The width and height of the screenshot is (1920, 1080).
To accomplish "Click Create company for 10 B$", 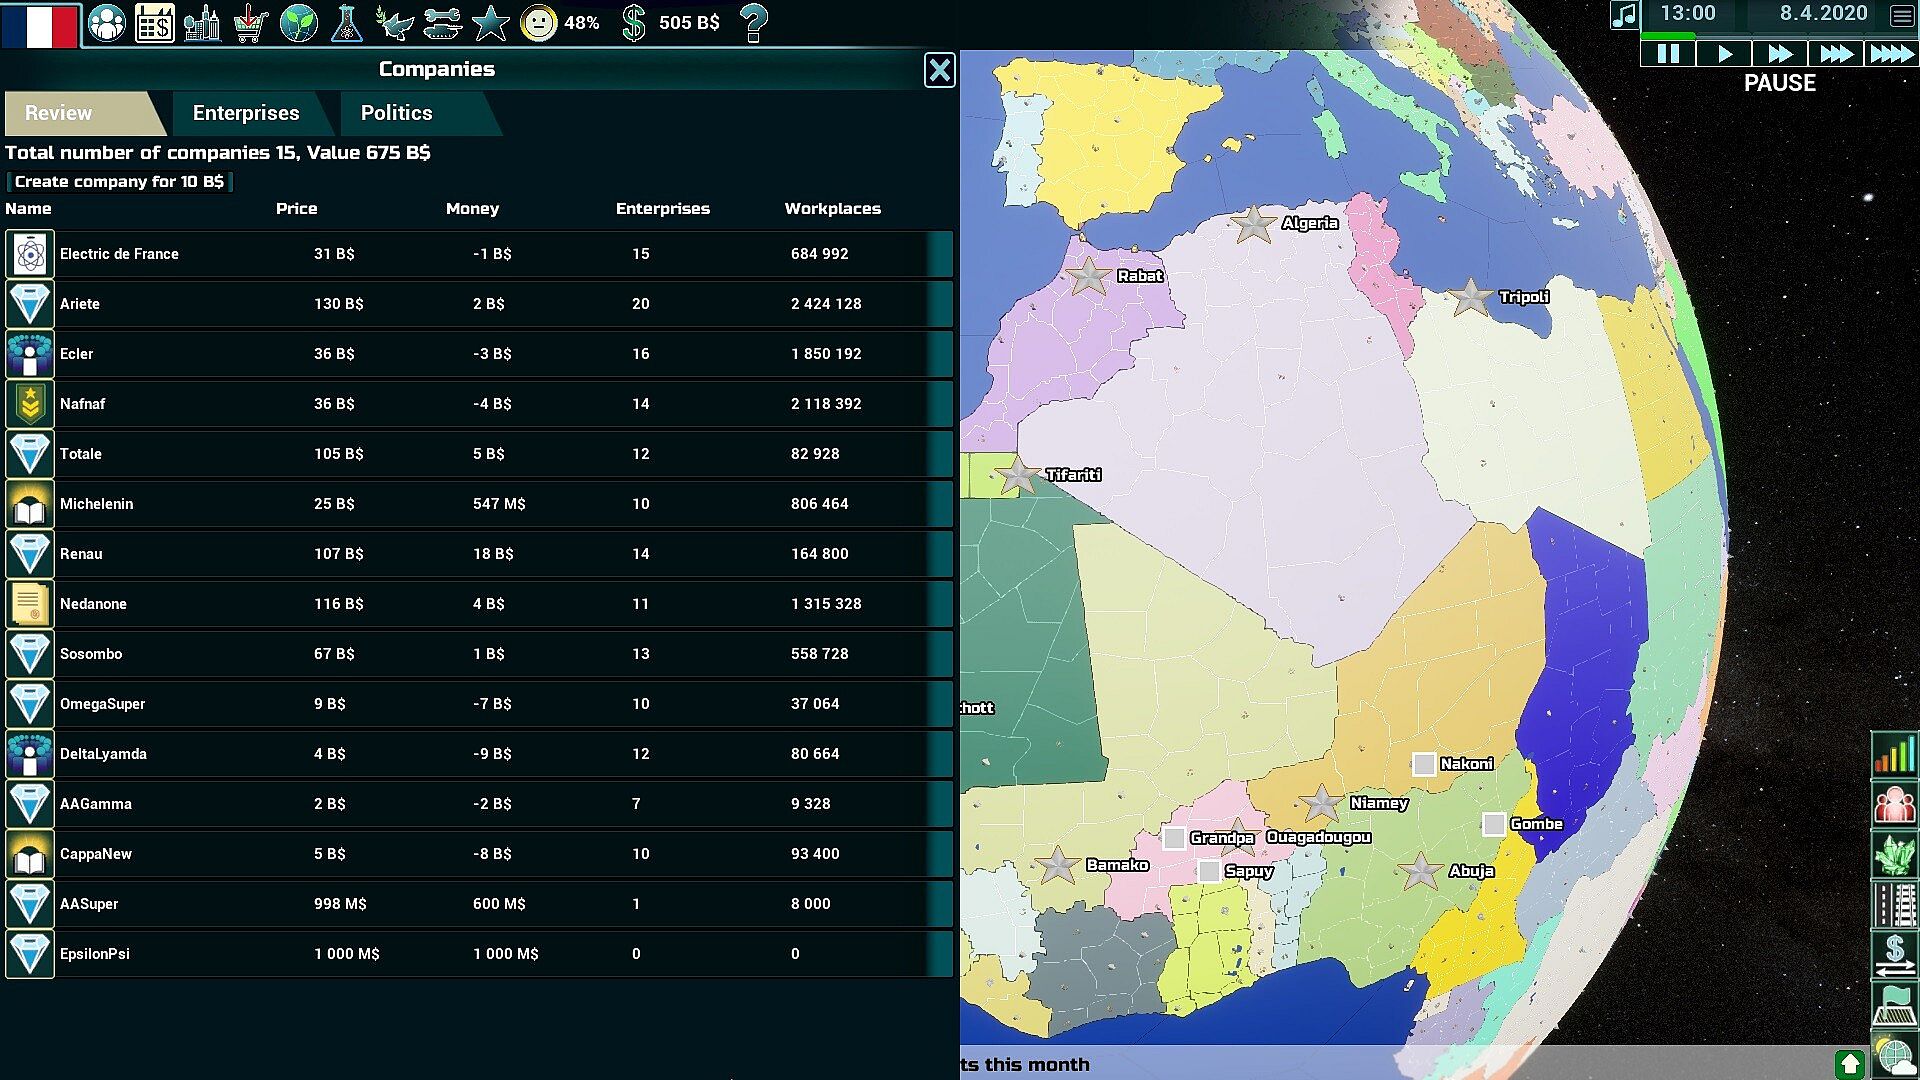I will (x=119, y=181).
